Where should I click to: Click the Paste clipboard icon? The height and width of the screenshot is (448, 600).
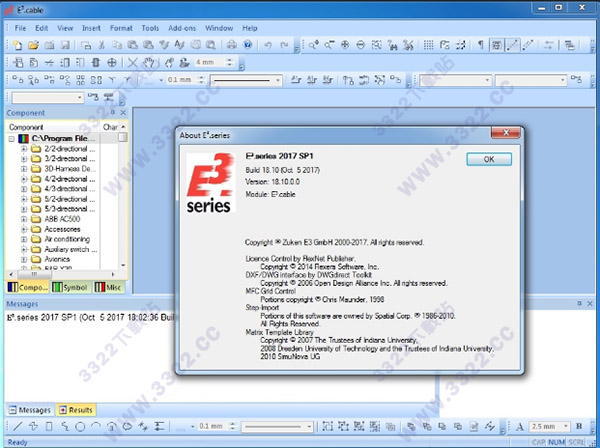click(132, 45)
